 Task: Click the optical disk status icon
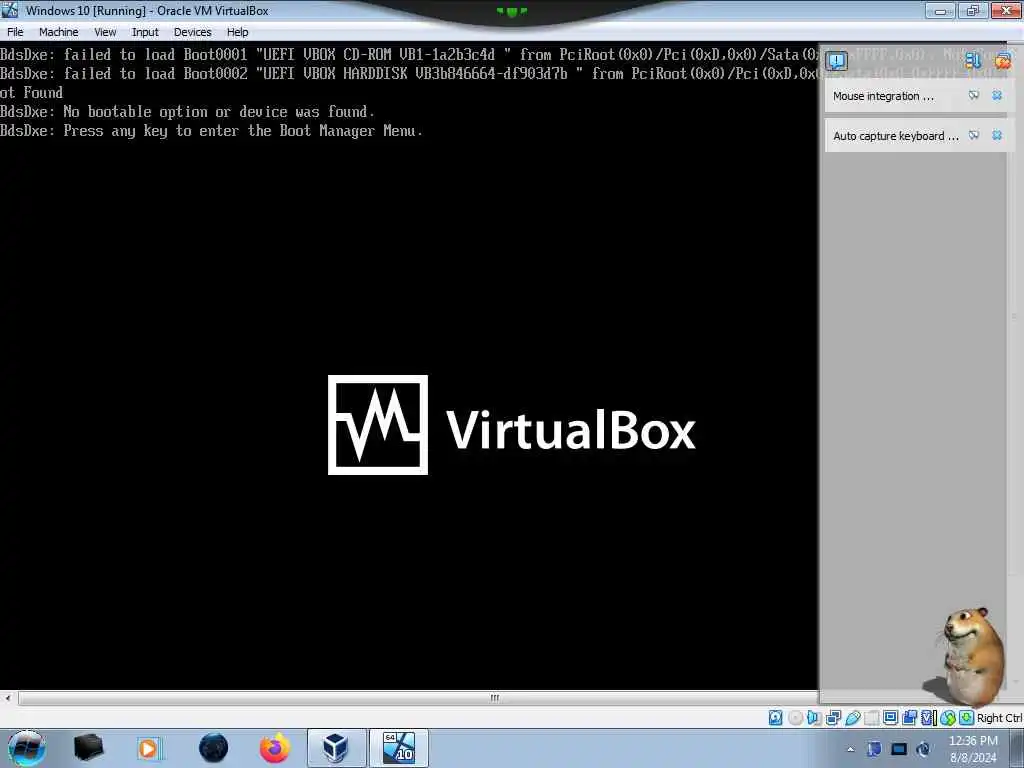tap(796, 718)
